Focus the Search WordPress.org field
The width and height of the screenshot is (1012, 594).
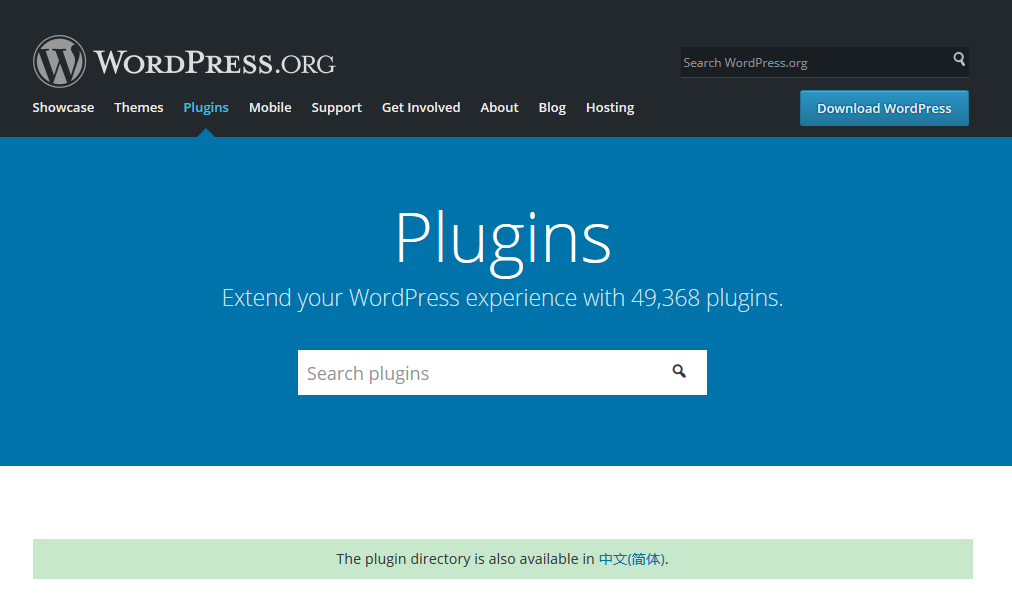point(812,62)
